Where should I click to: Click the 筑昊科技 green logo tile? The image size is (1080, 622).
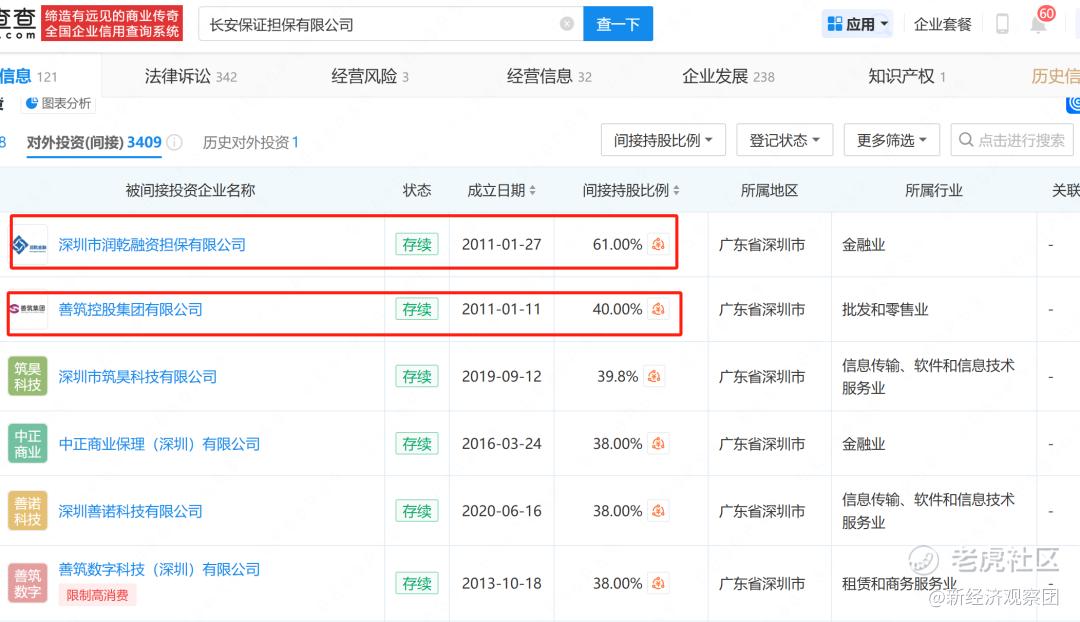pyautogui.click(x=28, y=376)
